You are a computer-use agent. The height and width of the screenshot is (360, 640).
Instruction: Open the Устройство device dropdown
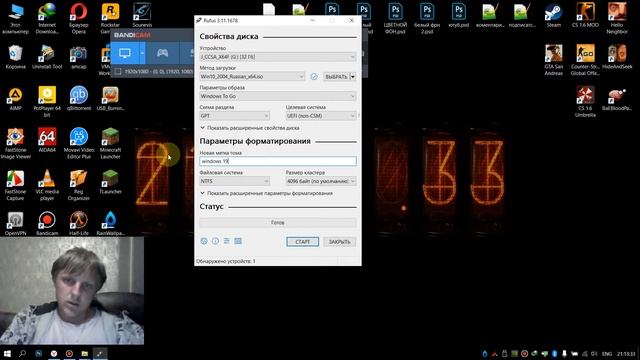[278, 57]
